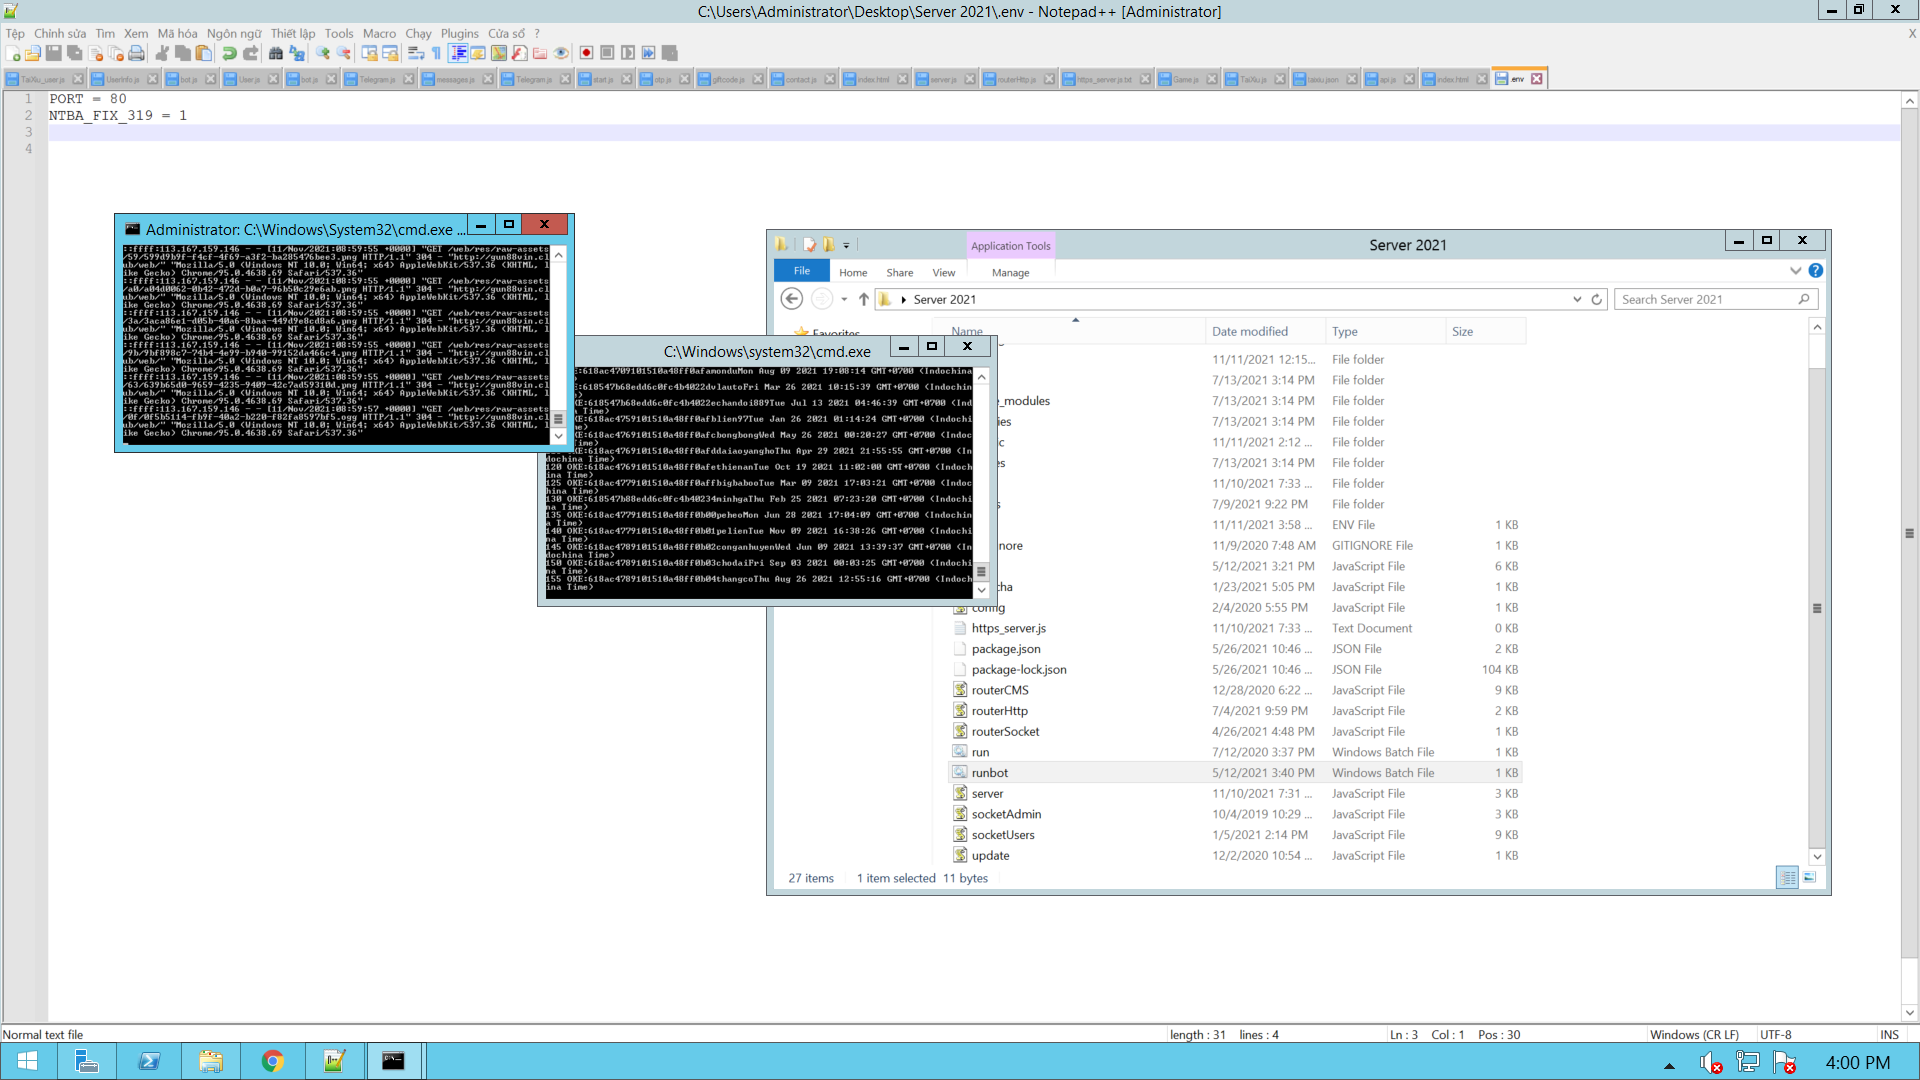Expand the Explorer ribbon chevron
1920x1080 pixels.
tap(1796, 271)
